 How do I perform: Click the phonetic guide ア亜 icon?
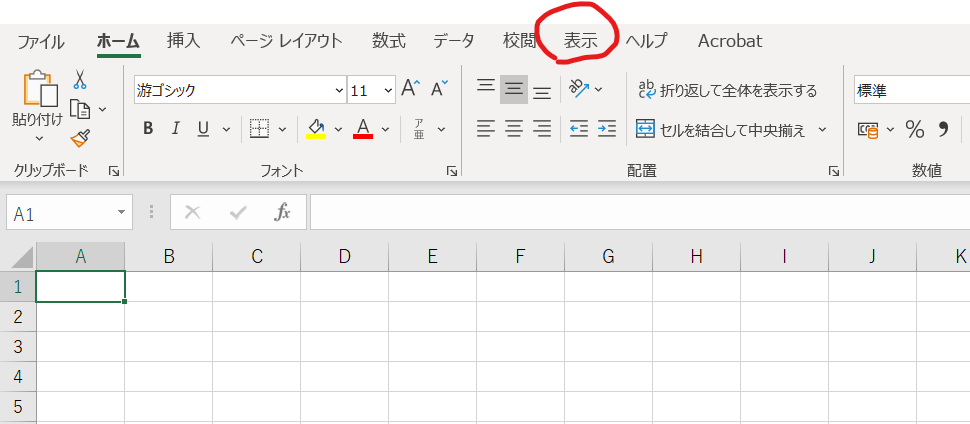[419, 129]
